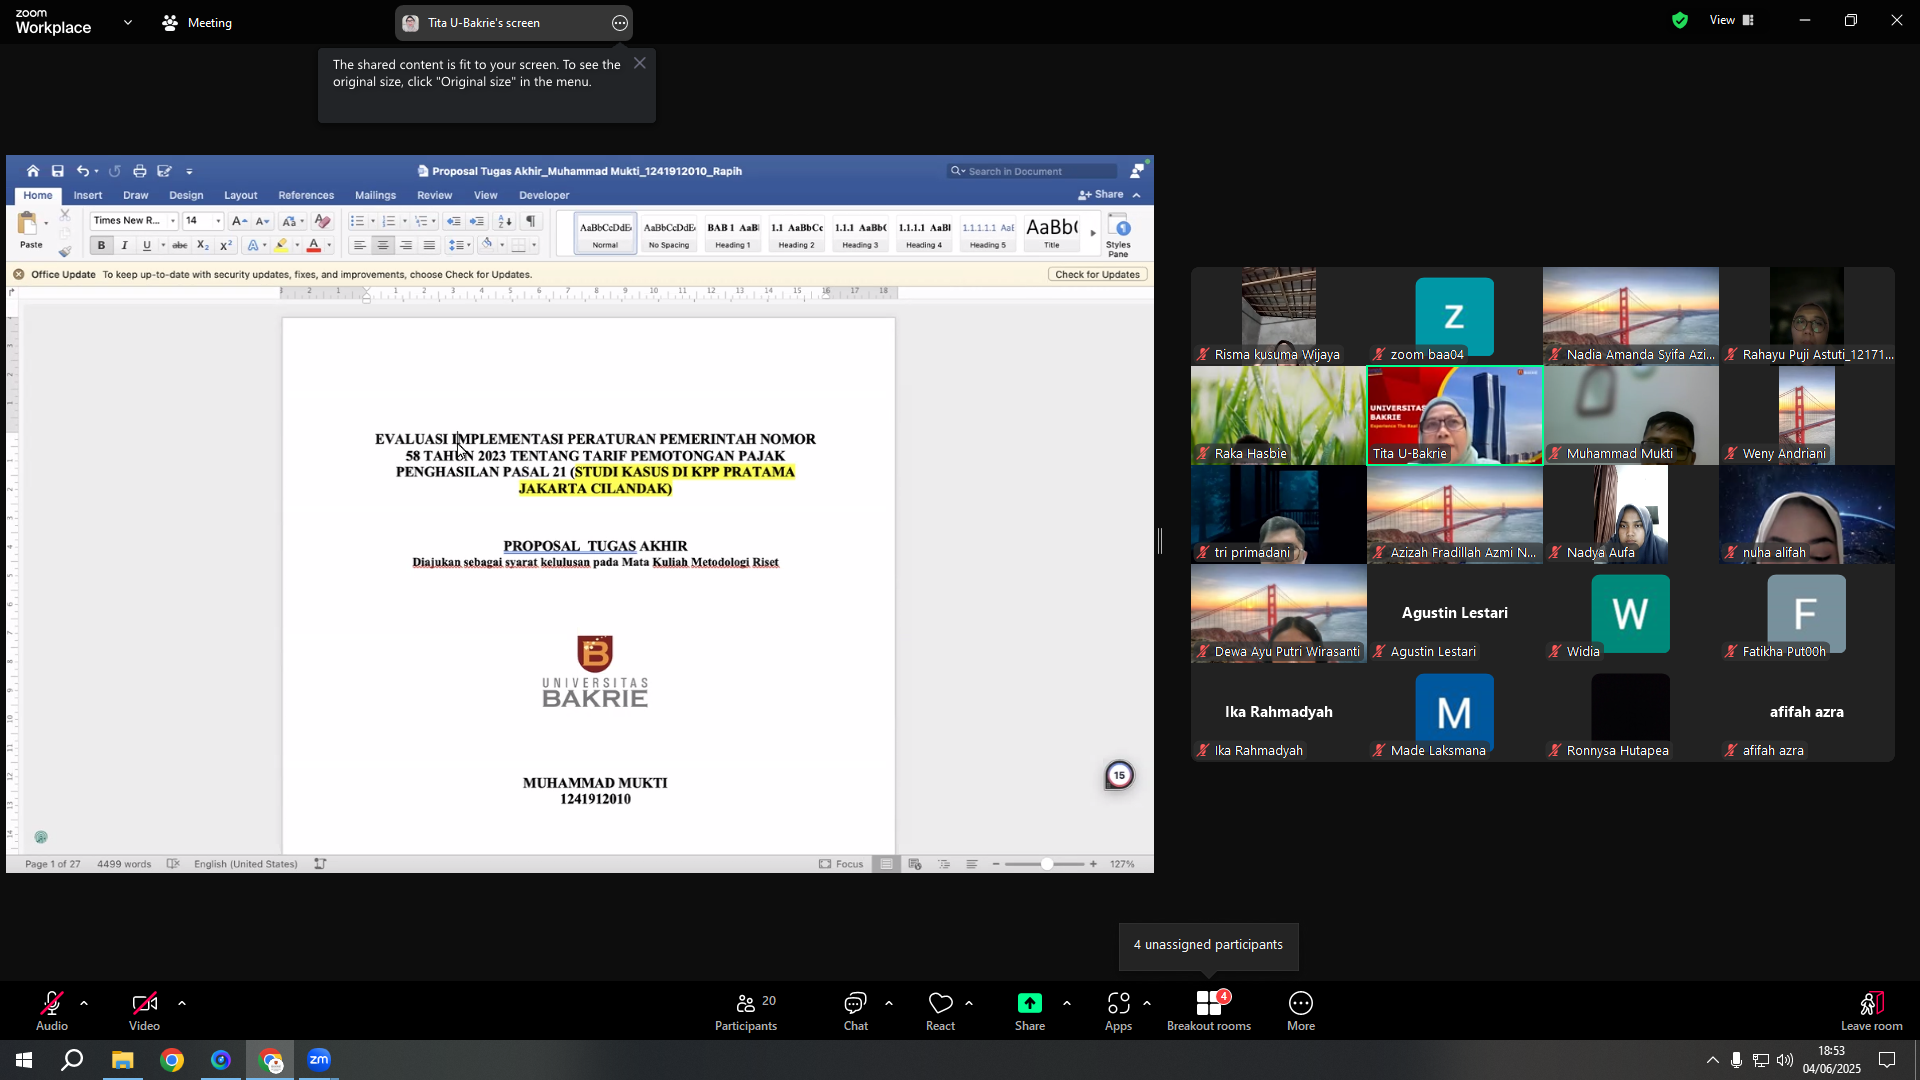Click the Search in Document field
Image resolution: width=1920 pixels, height=1080 pixels.
pos(1032,171)
